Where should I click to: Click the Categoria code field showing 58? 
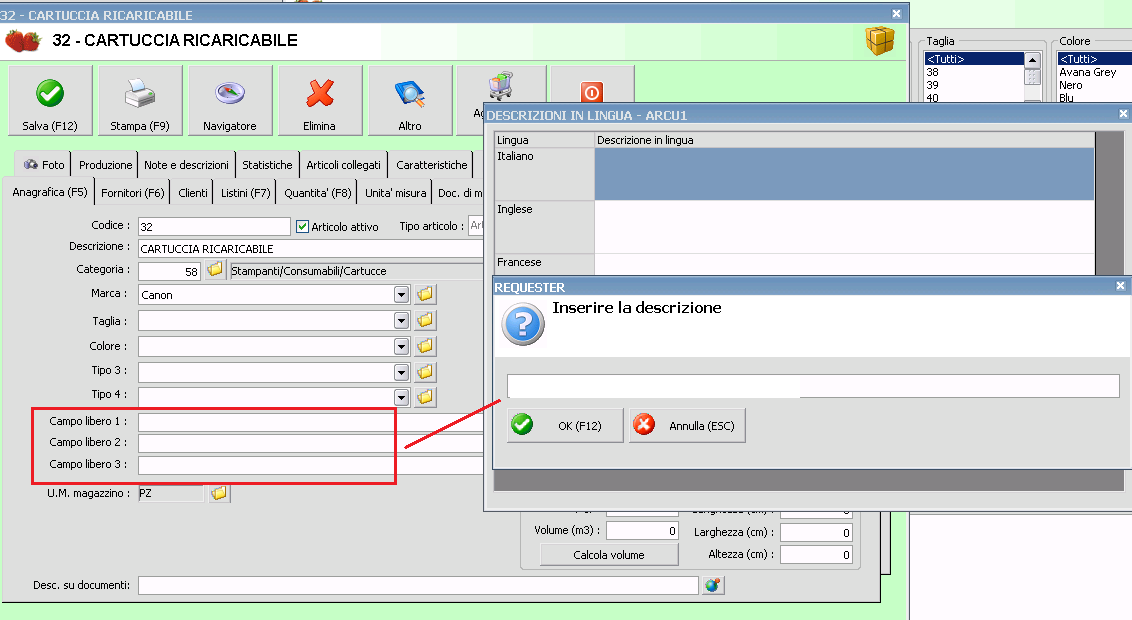[170, 271]
